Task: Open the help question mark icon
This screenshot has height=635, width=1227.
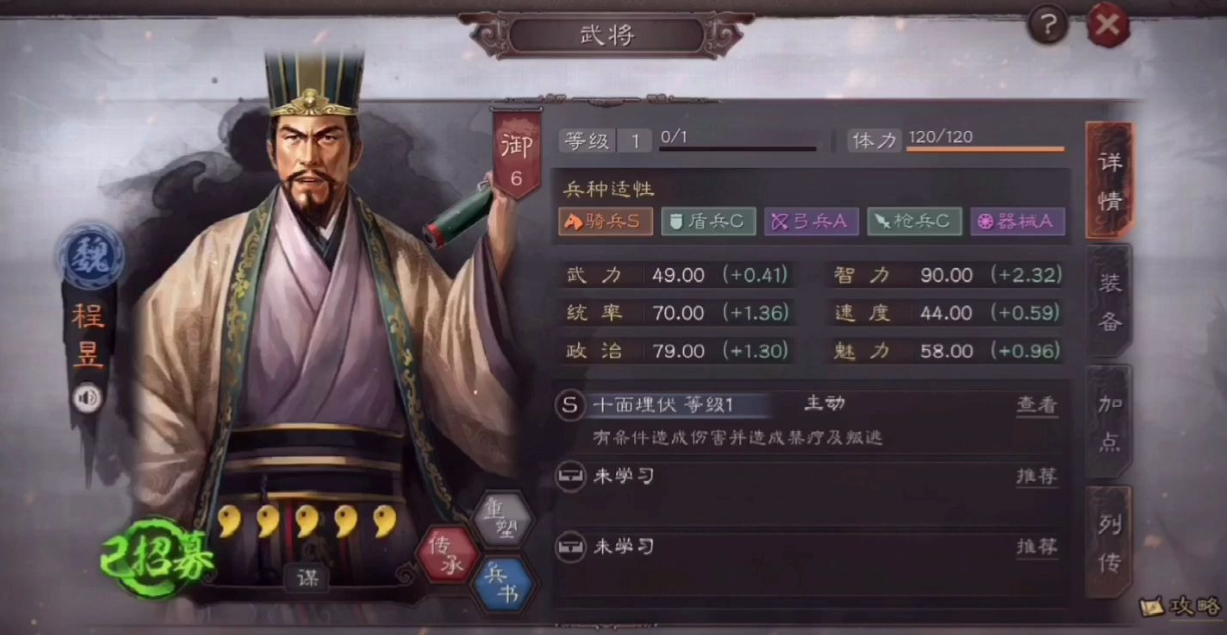Action: tap(1048, 25)
